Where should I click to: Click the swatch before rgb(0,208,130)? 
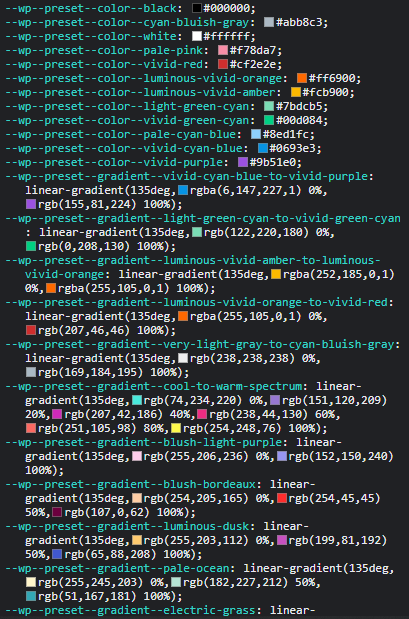(31, 247)
